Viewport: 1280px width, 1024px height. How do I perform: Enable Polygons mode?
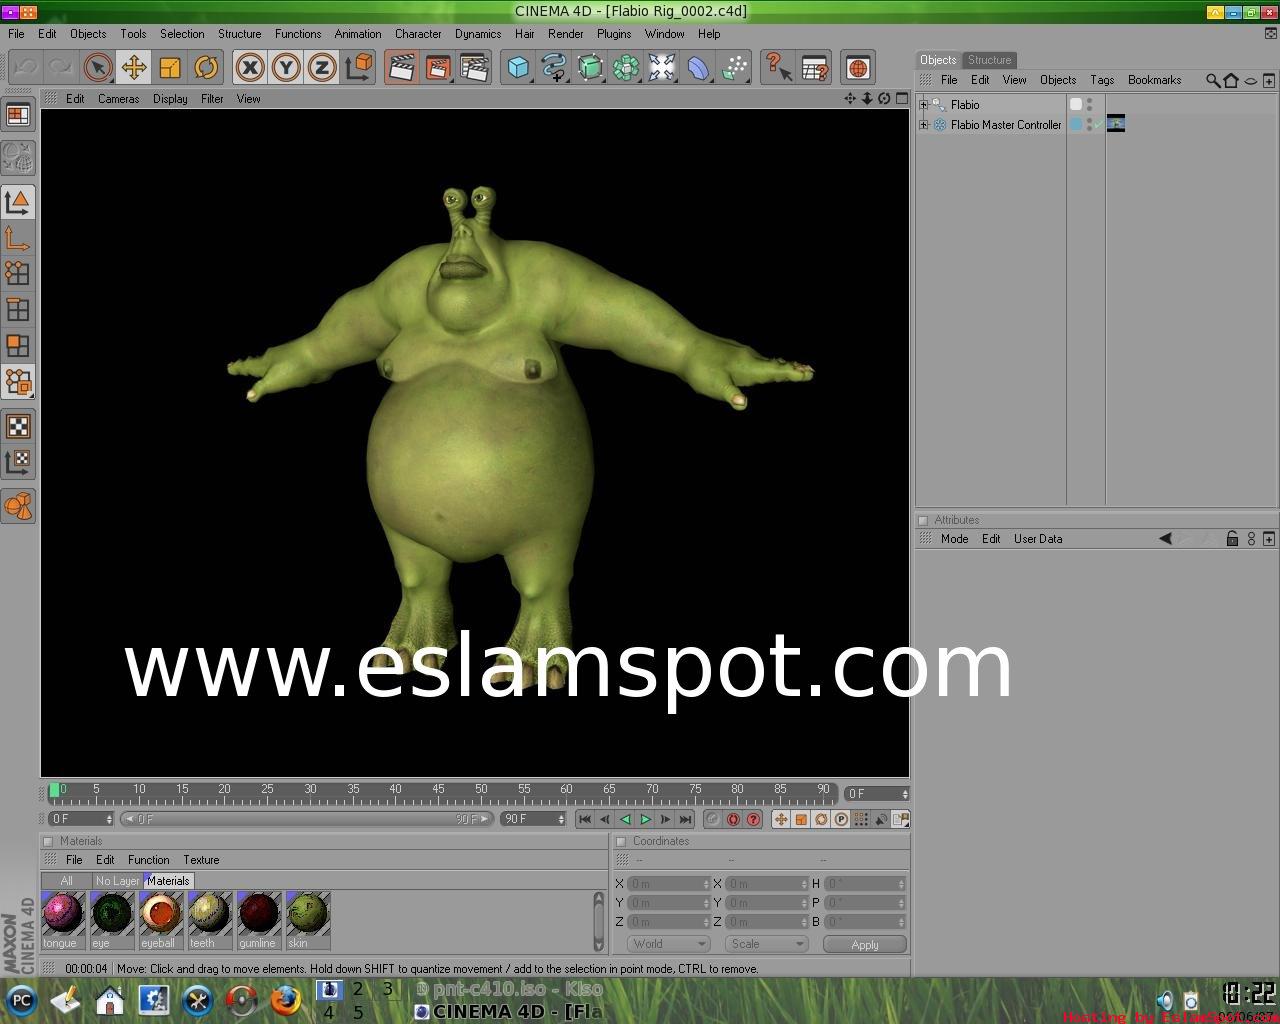18,346
